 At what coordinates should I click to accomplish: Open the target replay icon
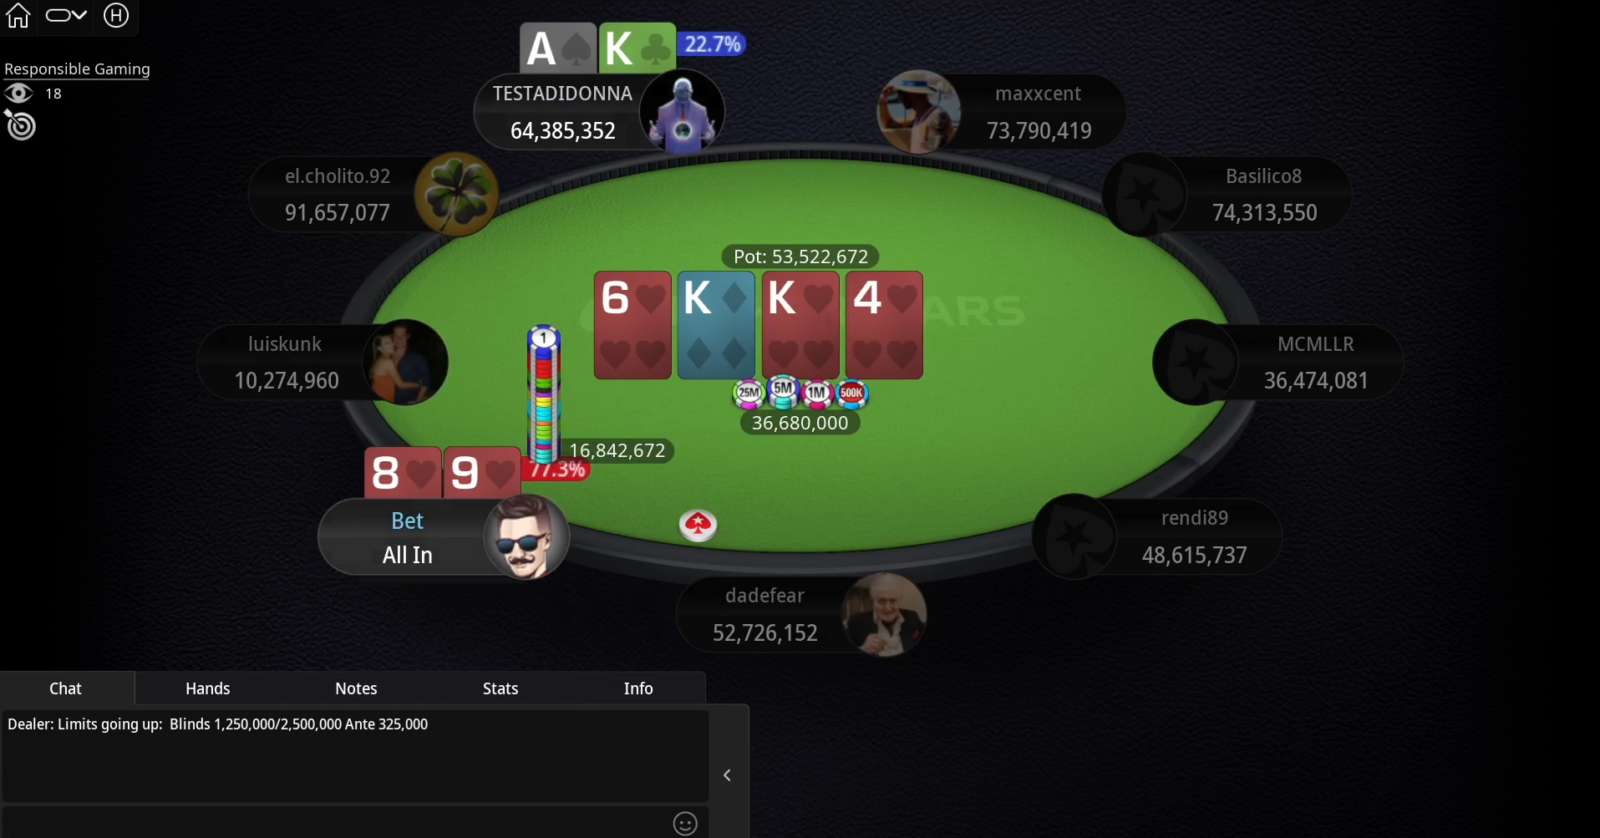click(20, 125)
